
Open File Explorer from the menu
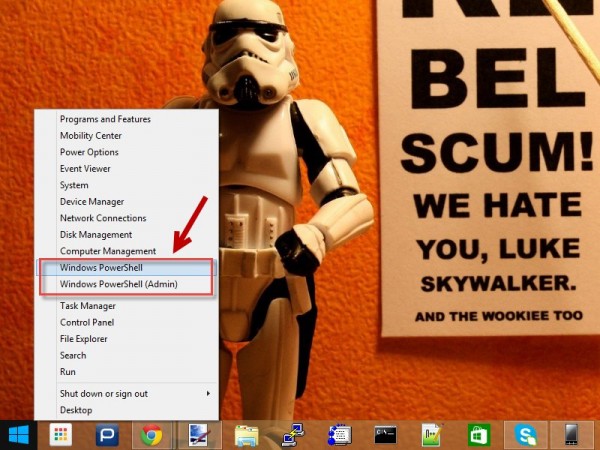coord(127,339)
